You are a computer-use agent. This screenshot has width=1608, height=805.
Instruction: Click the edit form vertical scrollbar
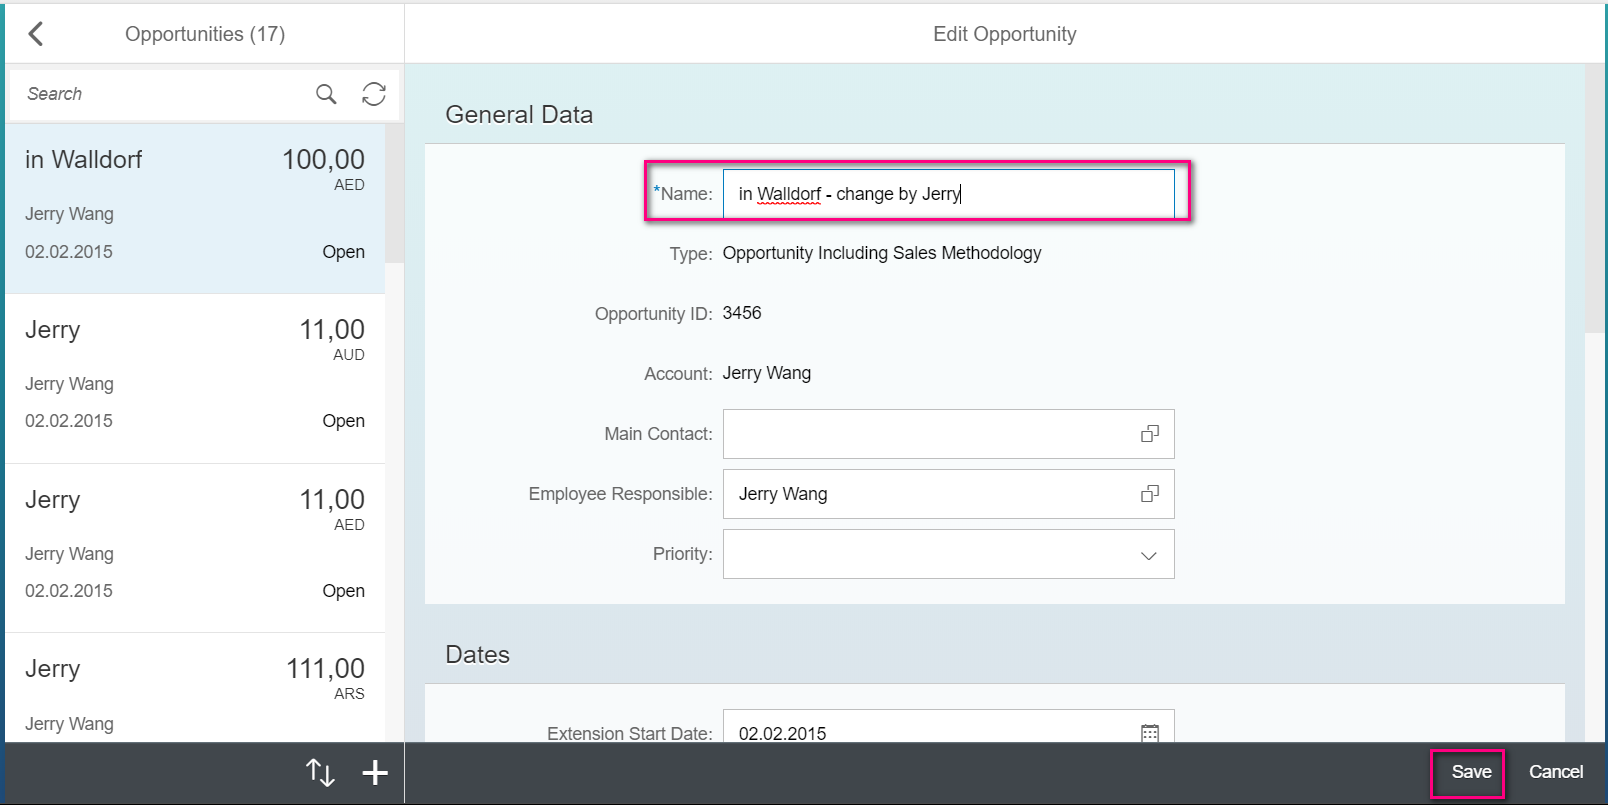pos(1595,200)
